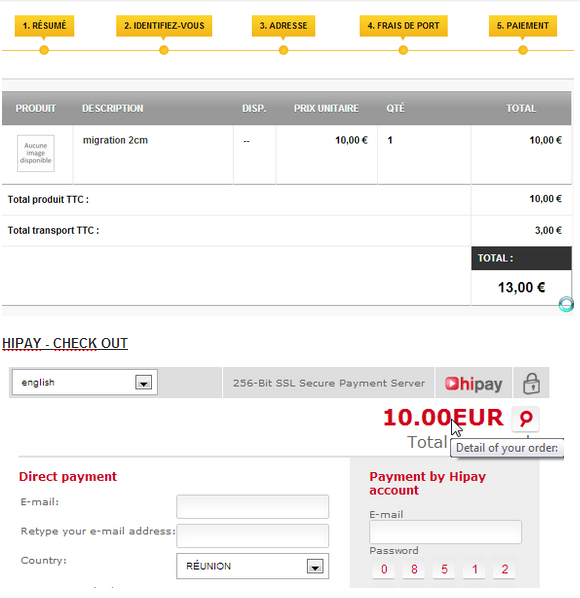580x598 pixels.
Task: Click the SSL padlock icon
Action: tap(532, 383)
